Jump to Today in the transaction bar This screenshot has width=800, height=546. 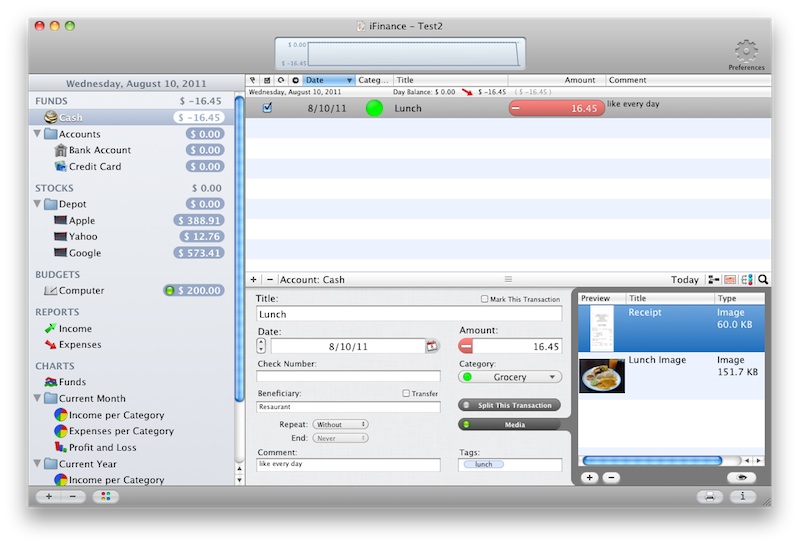point(685,280)
